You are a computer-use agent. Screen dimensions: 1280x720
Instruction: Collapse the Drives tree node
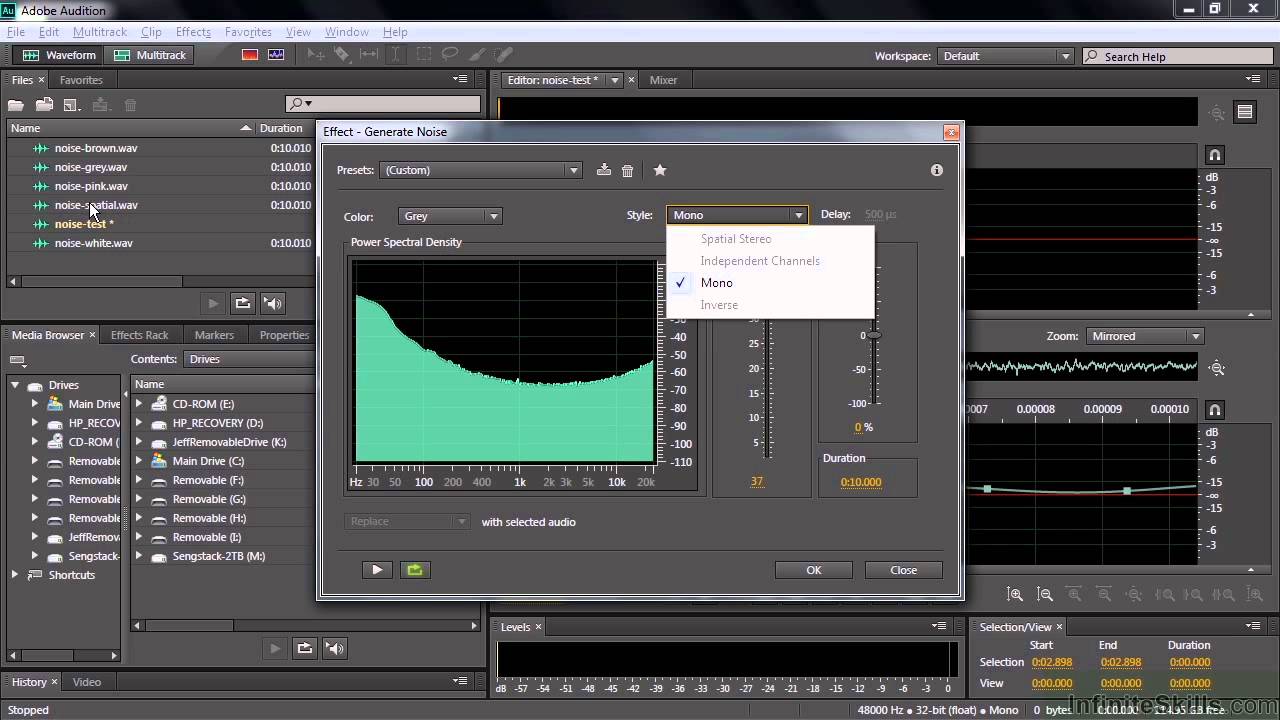pos(15,385)
